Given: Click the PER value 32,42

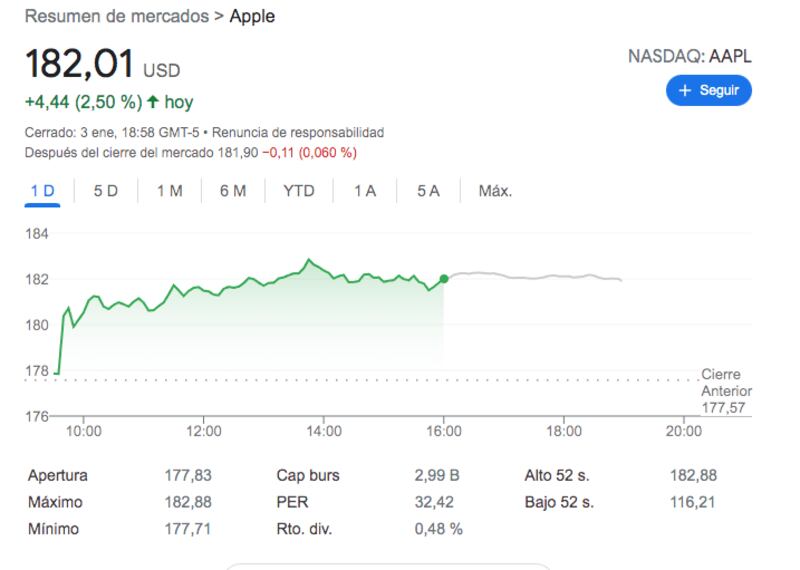Looking at the screenshot, I should coord(434,502).
